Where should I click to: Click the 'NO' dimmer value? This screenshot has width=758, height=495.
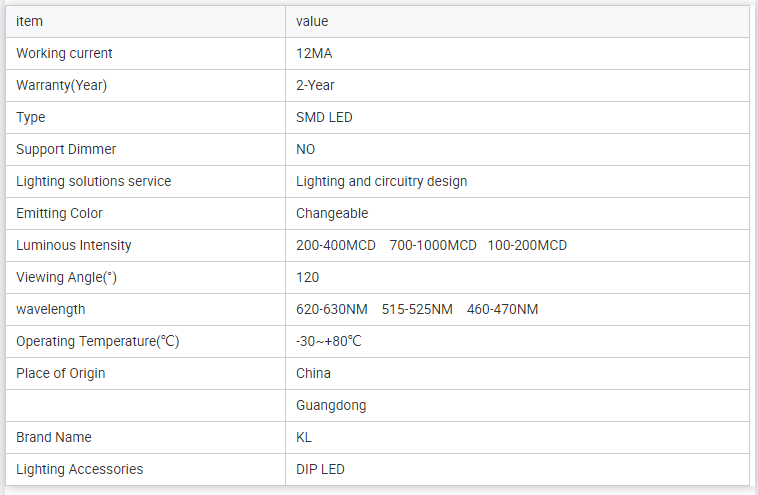point(306,149)
